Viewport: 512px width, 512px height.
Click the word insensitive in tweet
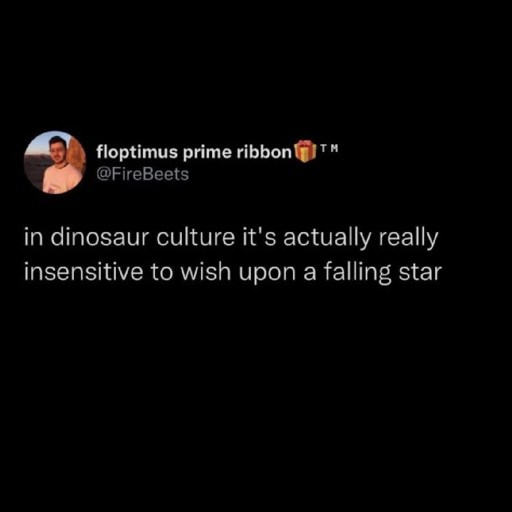pos(83,272)
